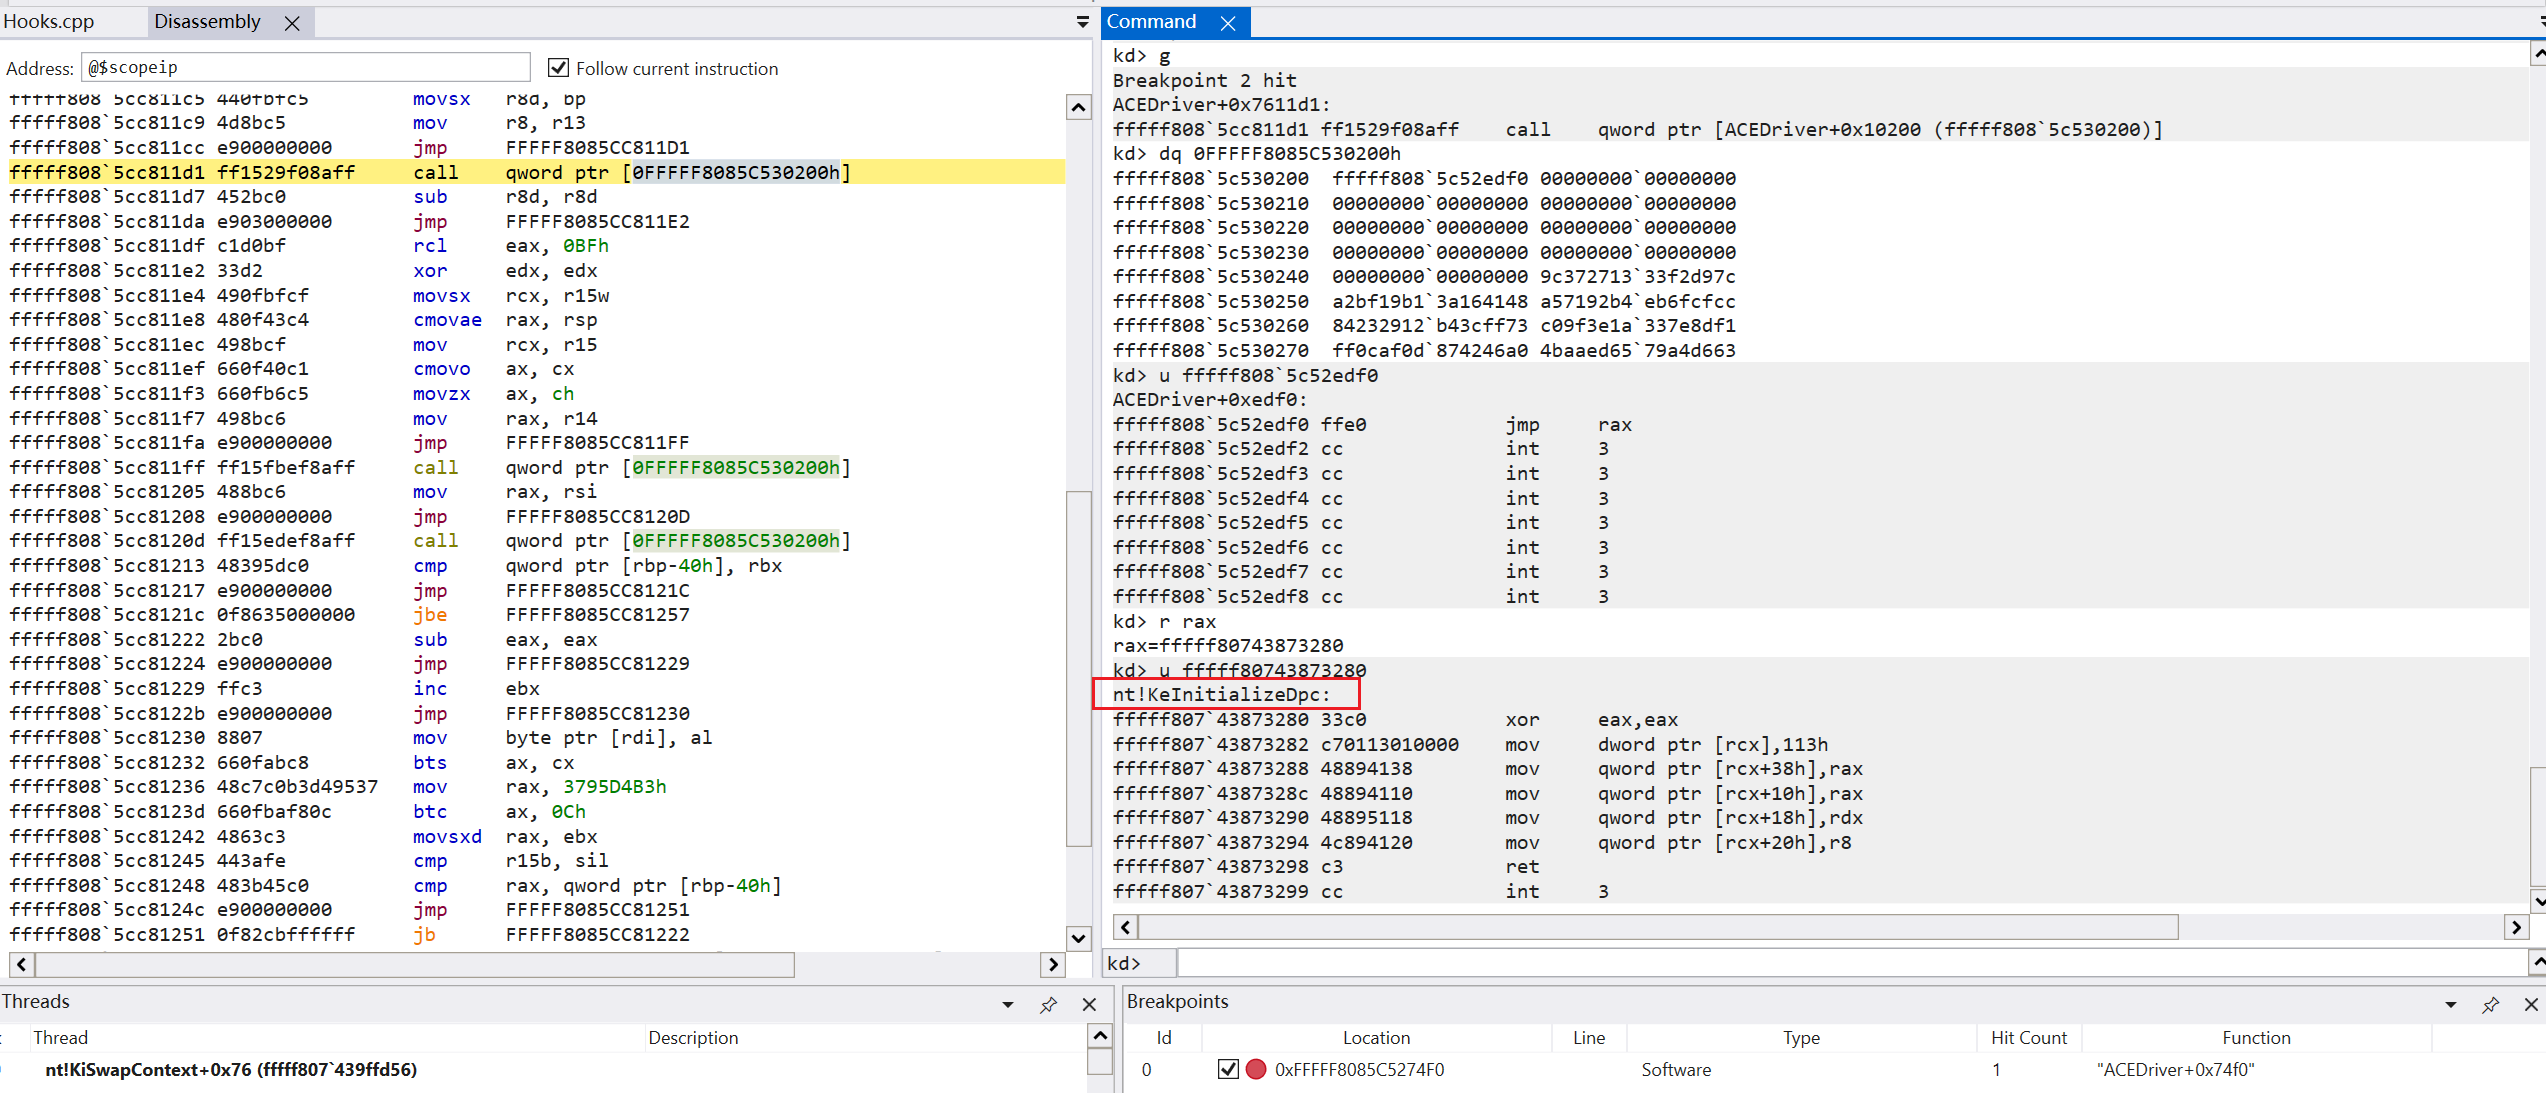
Task: Switch to the Hooks.cpp tab
Action: pyautogui.click(x=49, y=22)
